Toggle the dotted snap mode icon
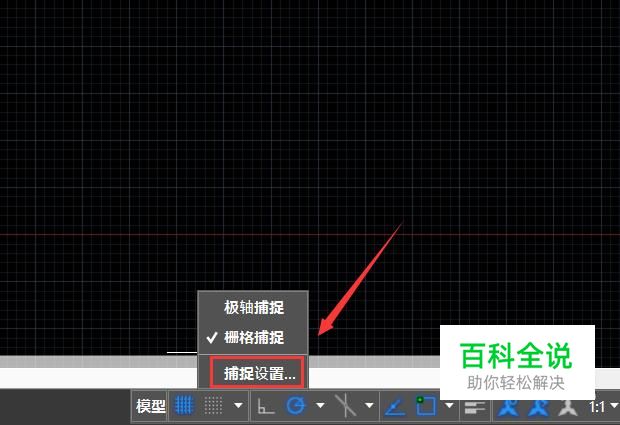This screenshot has height=425, width=620. coord(214,405)
